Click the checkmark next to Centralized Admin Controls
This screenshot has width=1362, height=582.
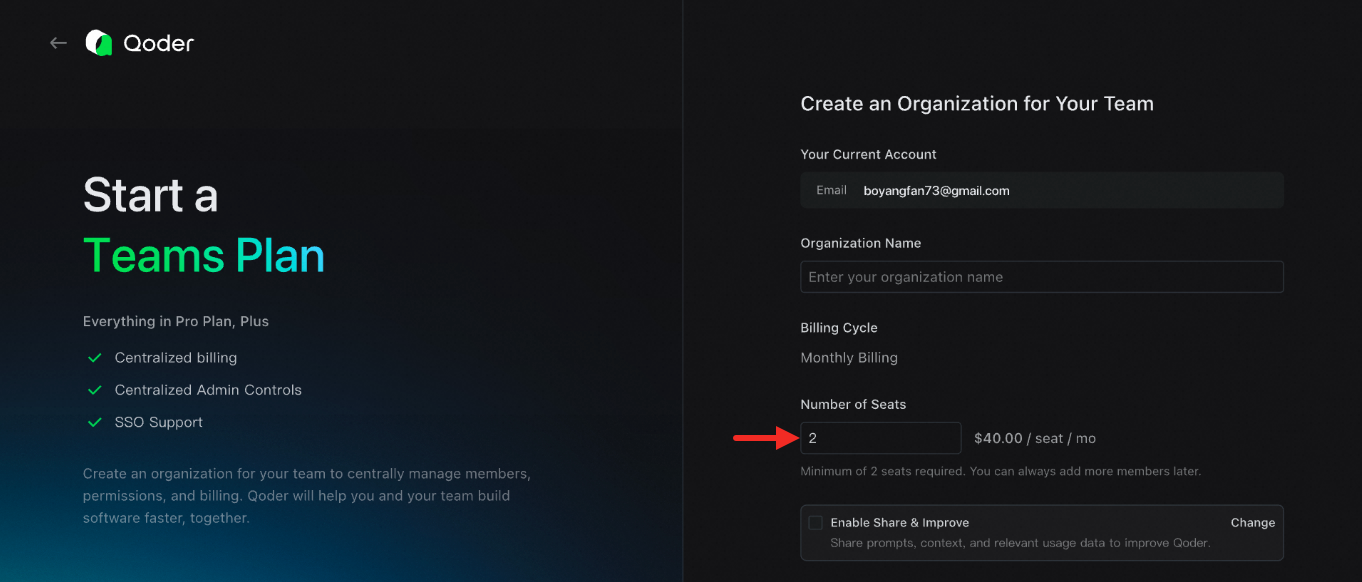click(x=95, y=390)
